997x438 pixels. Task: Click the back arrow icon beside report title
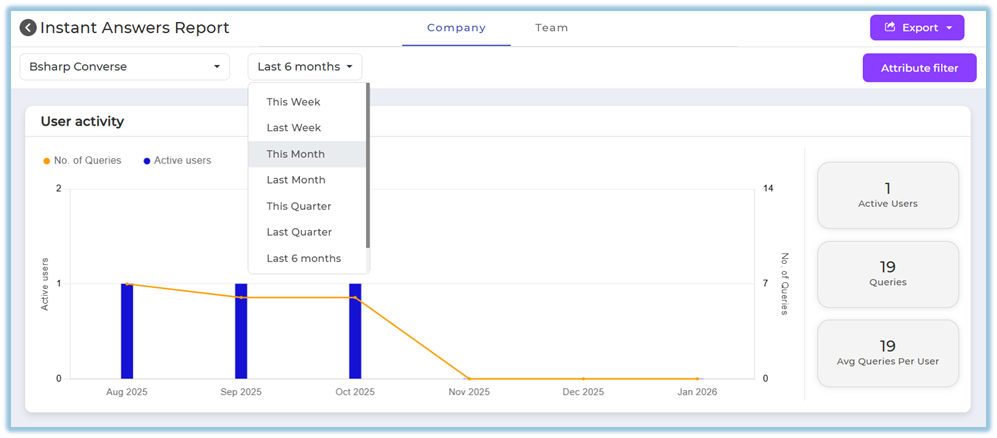coord(28,28)
